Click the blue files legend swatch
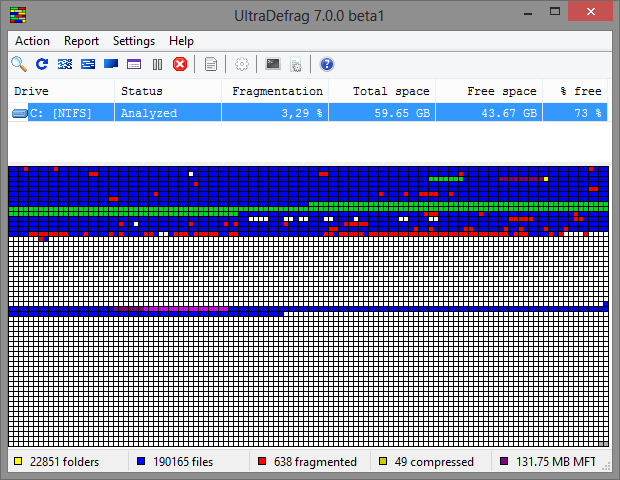 coord(141,461)
